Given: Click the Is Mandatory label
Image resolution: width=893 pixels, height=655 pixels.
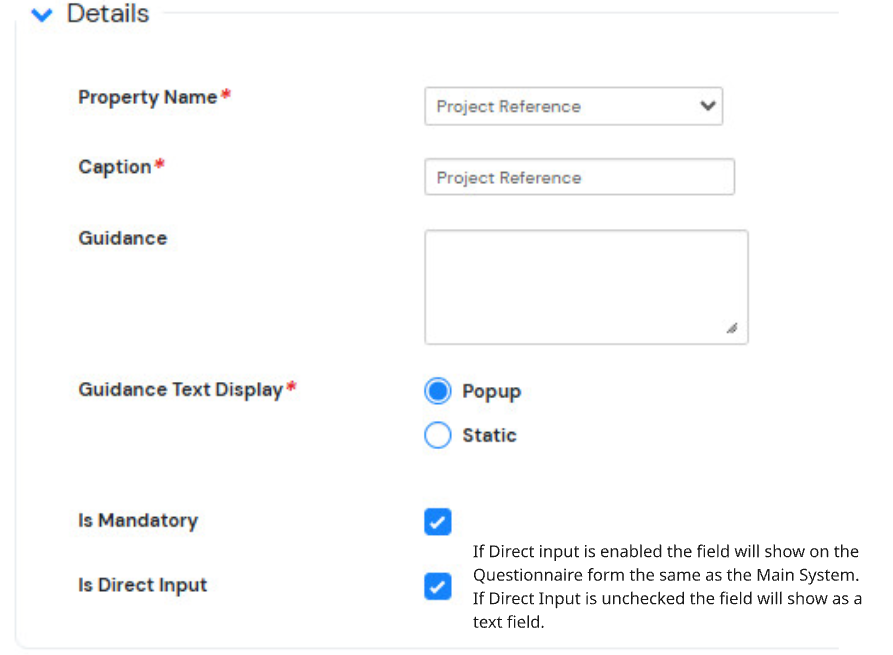Looking at the screenshot, I should 138,521.
